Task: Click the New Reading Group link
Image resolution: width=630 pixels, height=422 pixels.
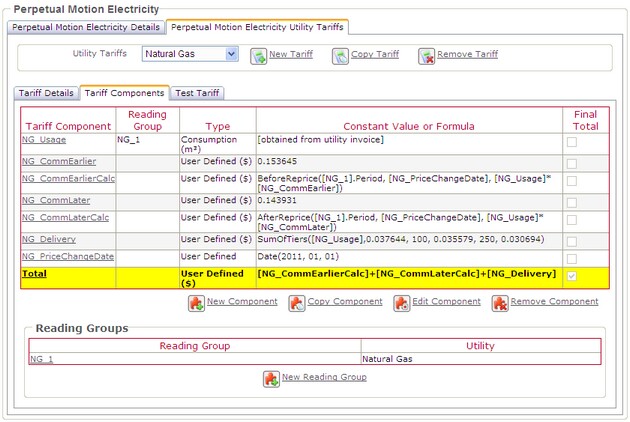Action: click(x=324, y=377)
